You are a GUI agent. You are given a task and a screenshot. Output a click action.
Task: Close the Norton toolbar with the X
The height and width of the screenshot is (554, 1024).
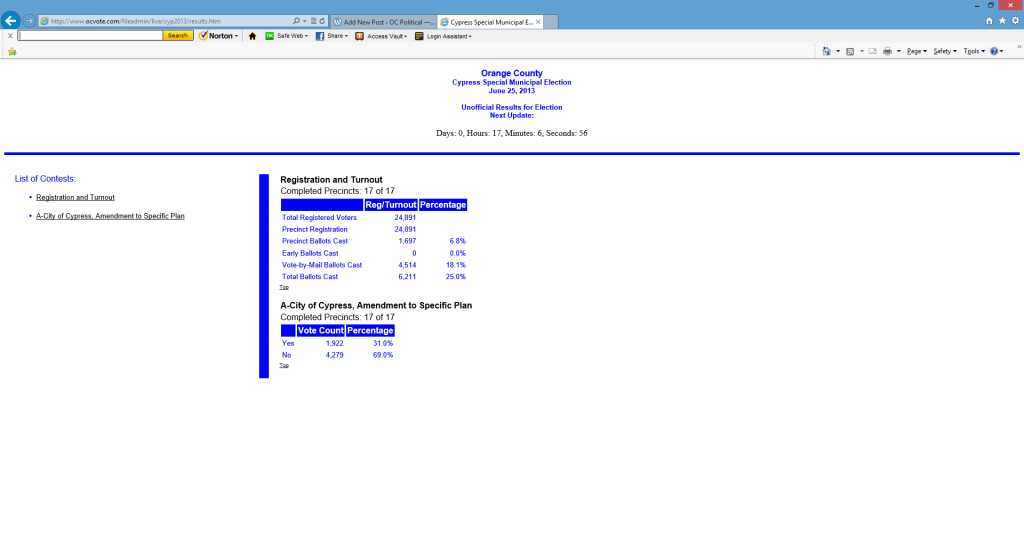[10, 36]
